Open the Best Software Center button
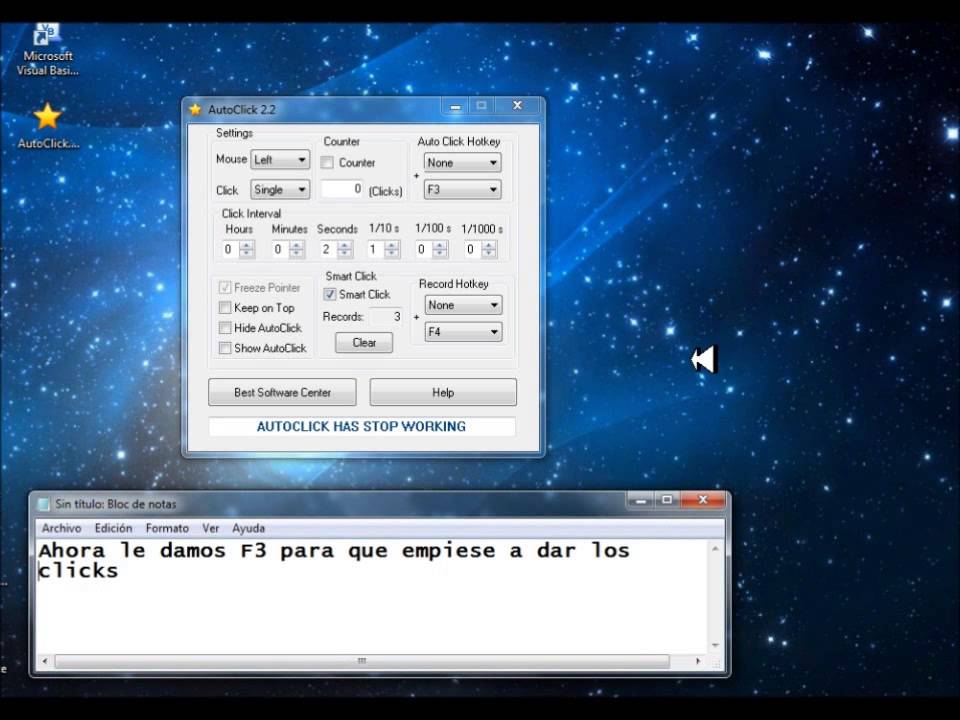Image resolution: width=960 pixels, height=720 pixels. pyautogui.click(x=282, y=392)
